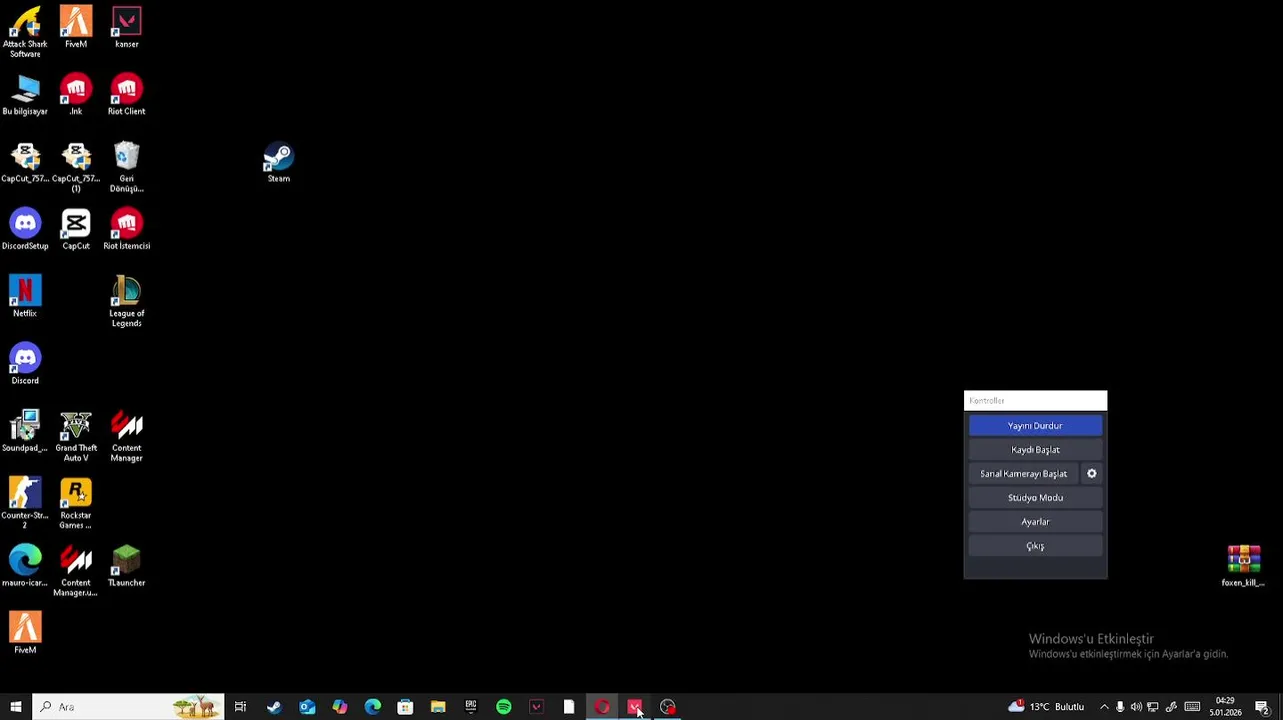Select the CapCut desktop shortcut
The image size is (1283, 720).
pos(76,229)
